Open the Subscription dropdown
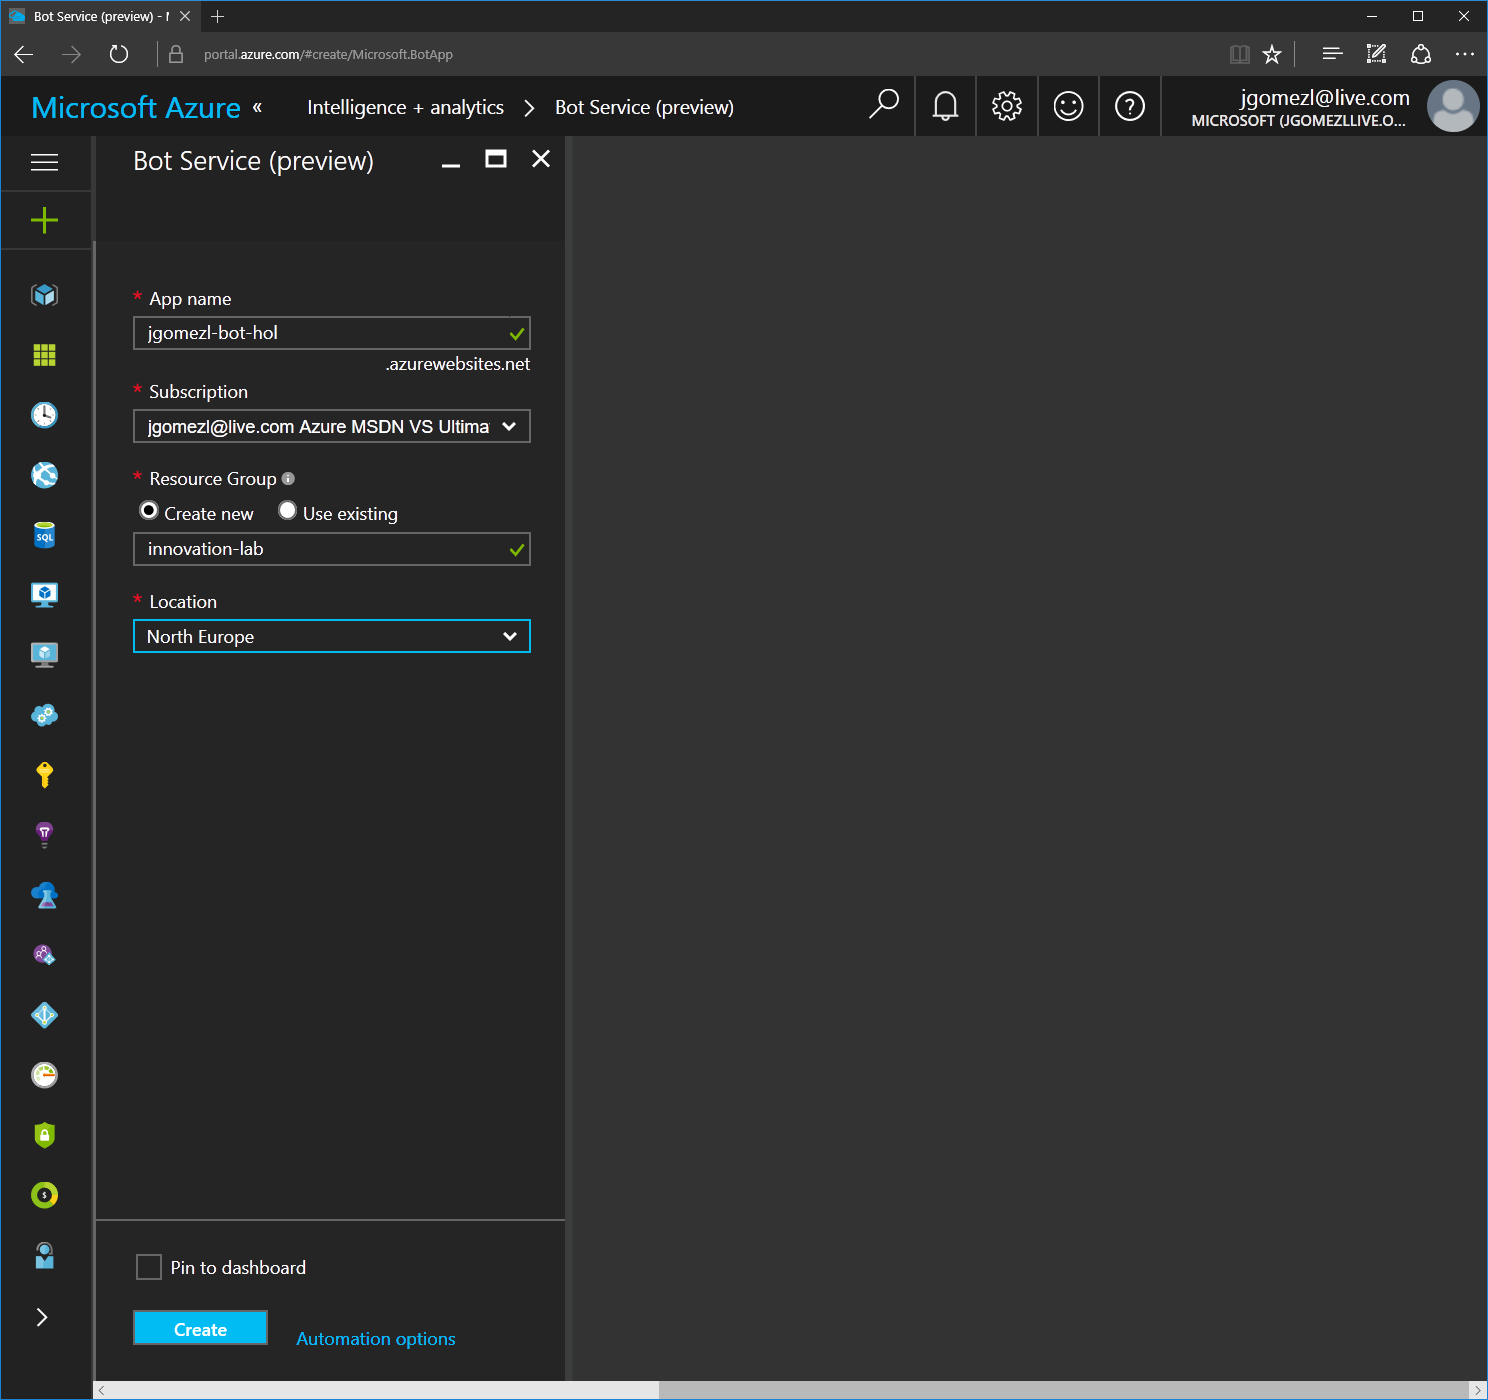This screenshot has width=1488, height=1400. [332, 426]
